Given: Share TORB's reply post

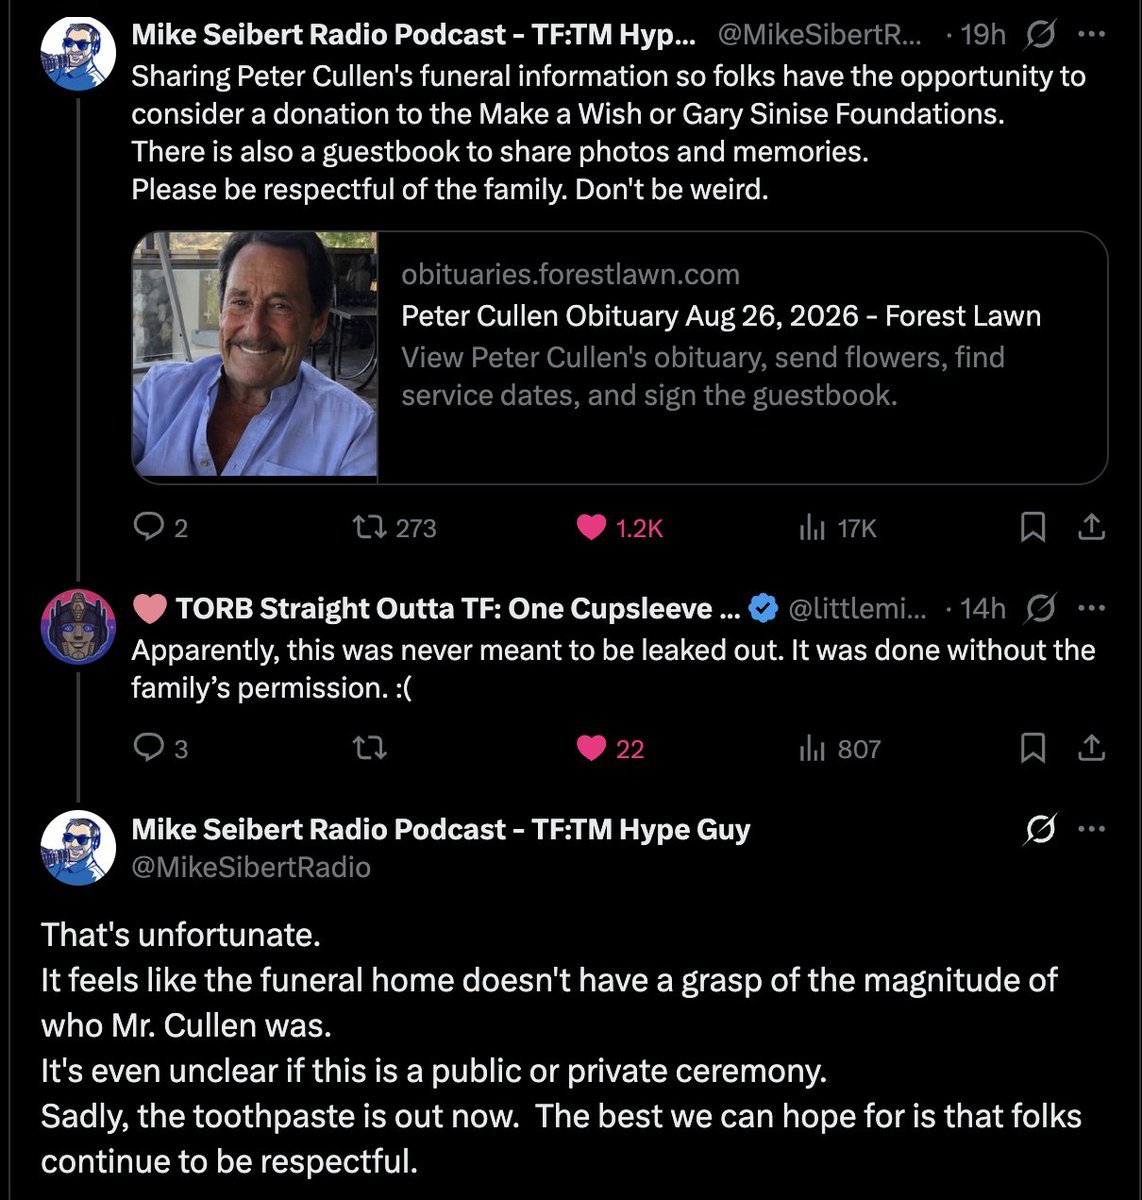Looking at the screenshot, I should (x=1091, y=748).
